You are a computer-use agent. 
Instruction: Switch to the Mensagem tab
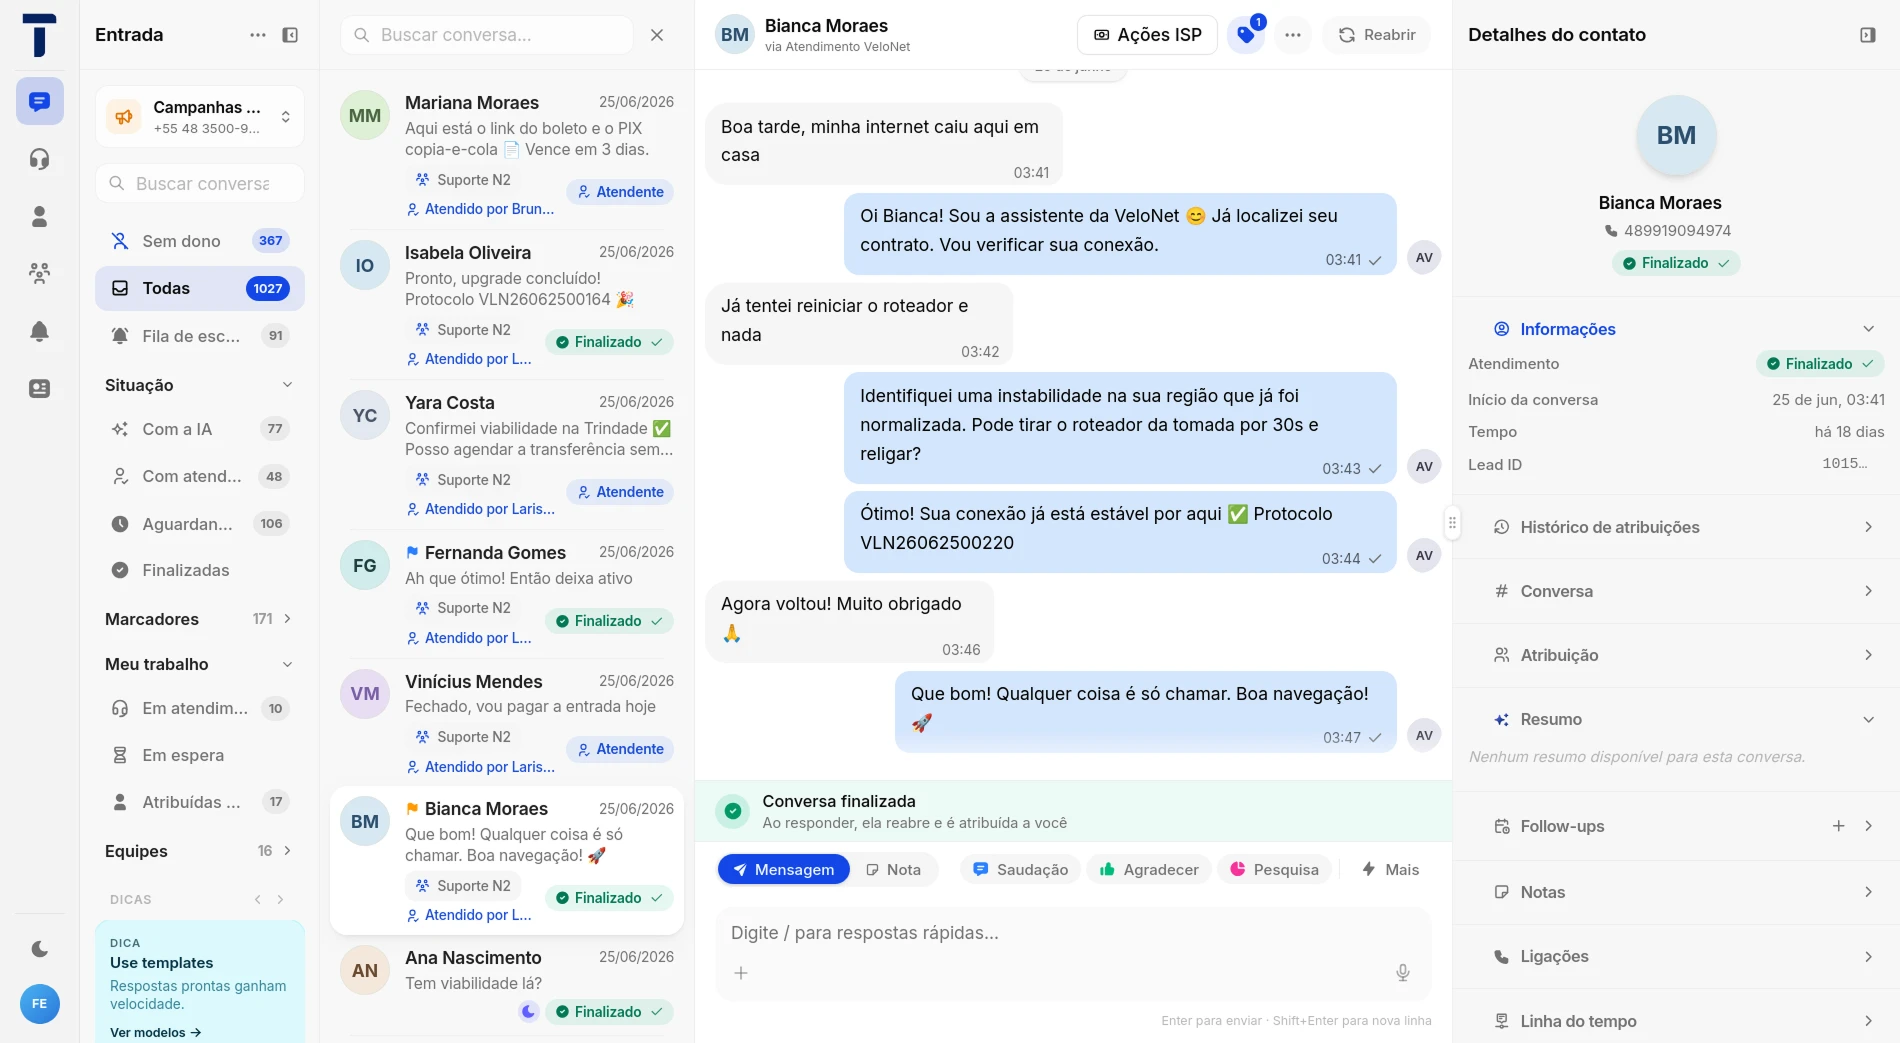[x=784, y=869]
